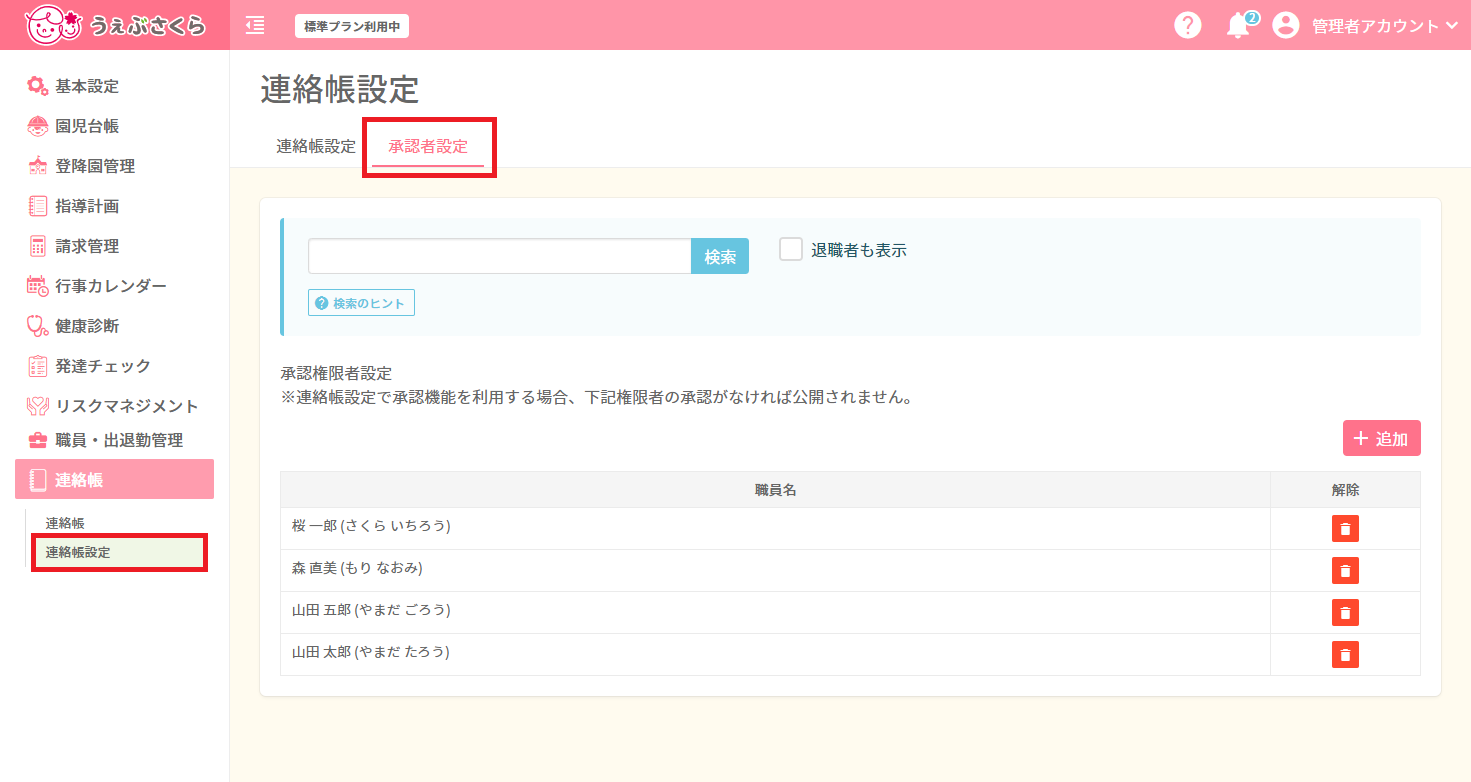Open 行事カレンダー menu label
The width and height of the screenshot is (1471, 782).
coord(111,286)
